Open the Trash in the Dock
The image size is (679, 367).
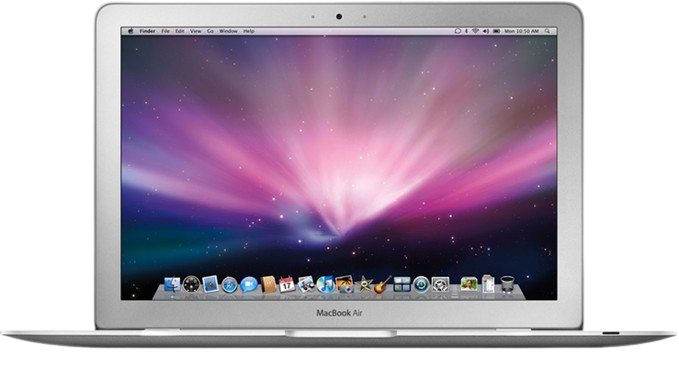click(507, 284)
